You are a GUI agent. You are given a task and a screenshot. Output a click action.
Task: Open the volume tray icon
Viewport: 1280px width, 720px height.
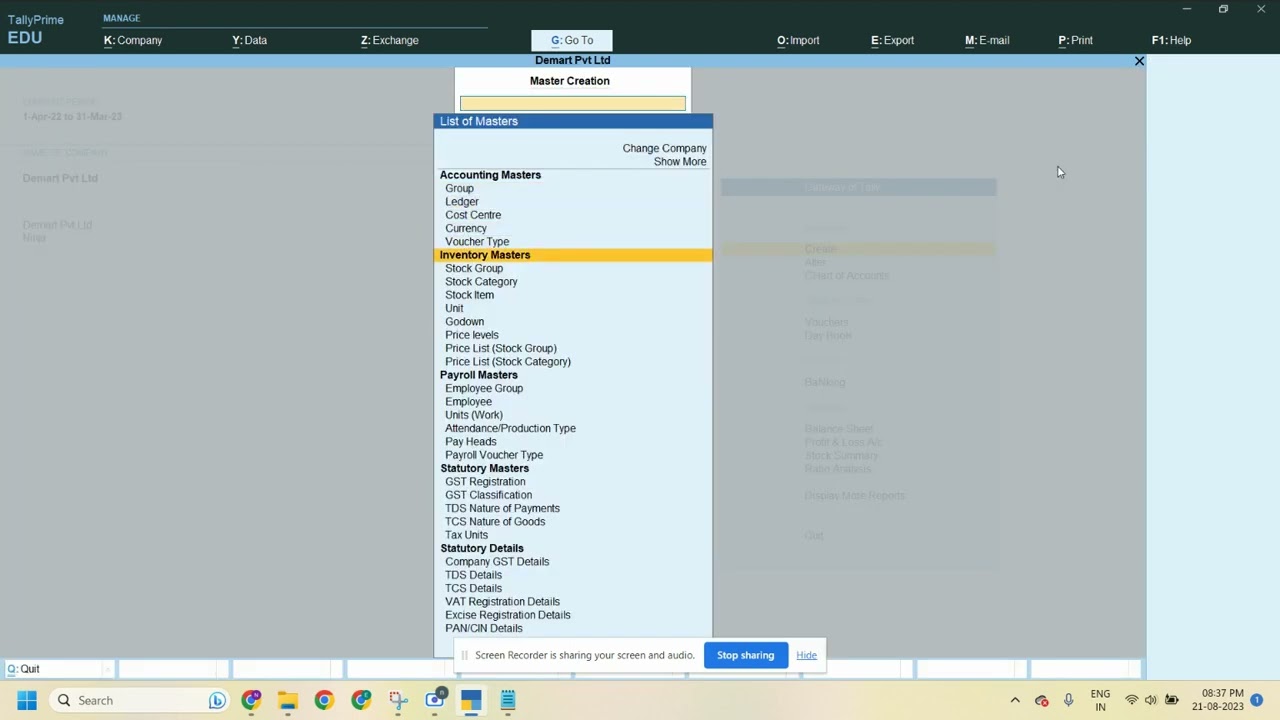tap(1151, 700)
